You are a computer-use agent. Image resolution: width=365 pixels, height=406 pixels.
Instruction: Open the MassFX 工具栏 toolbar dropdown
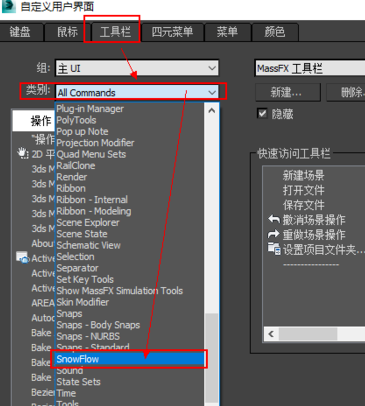310,68
